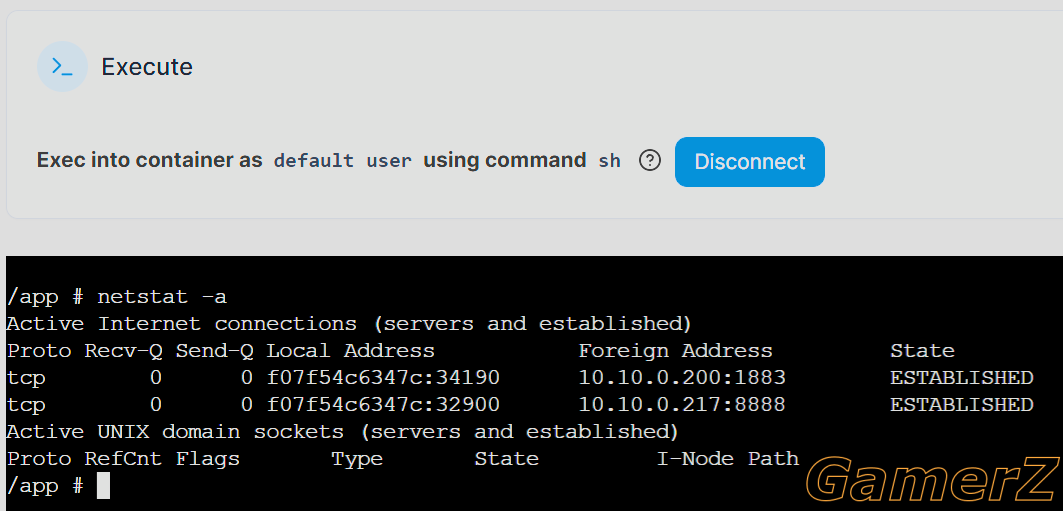The height and width of the screenshot is (511, 1063).
Task: Click the Execute heading text
Action: click(x=147, y=67)
